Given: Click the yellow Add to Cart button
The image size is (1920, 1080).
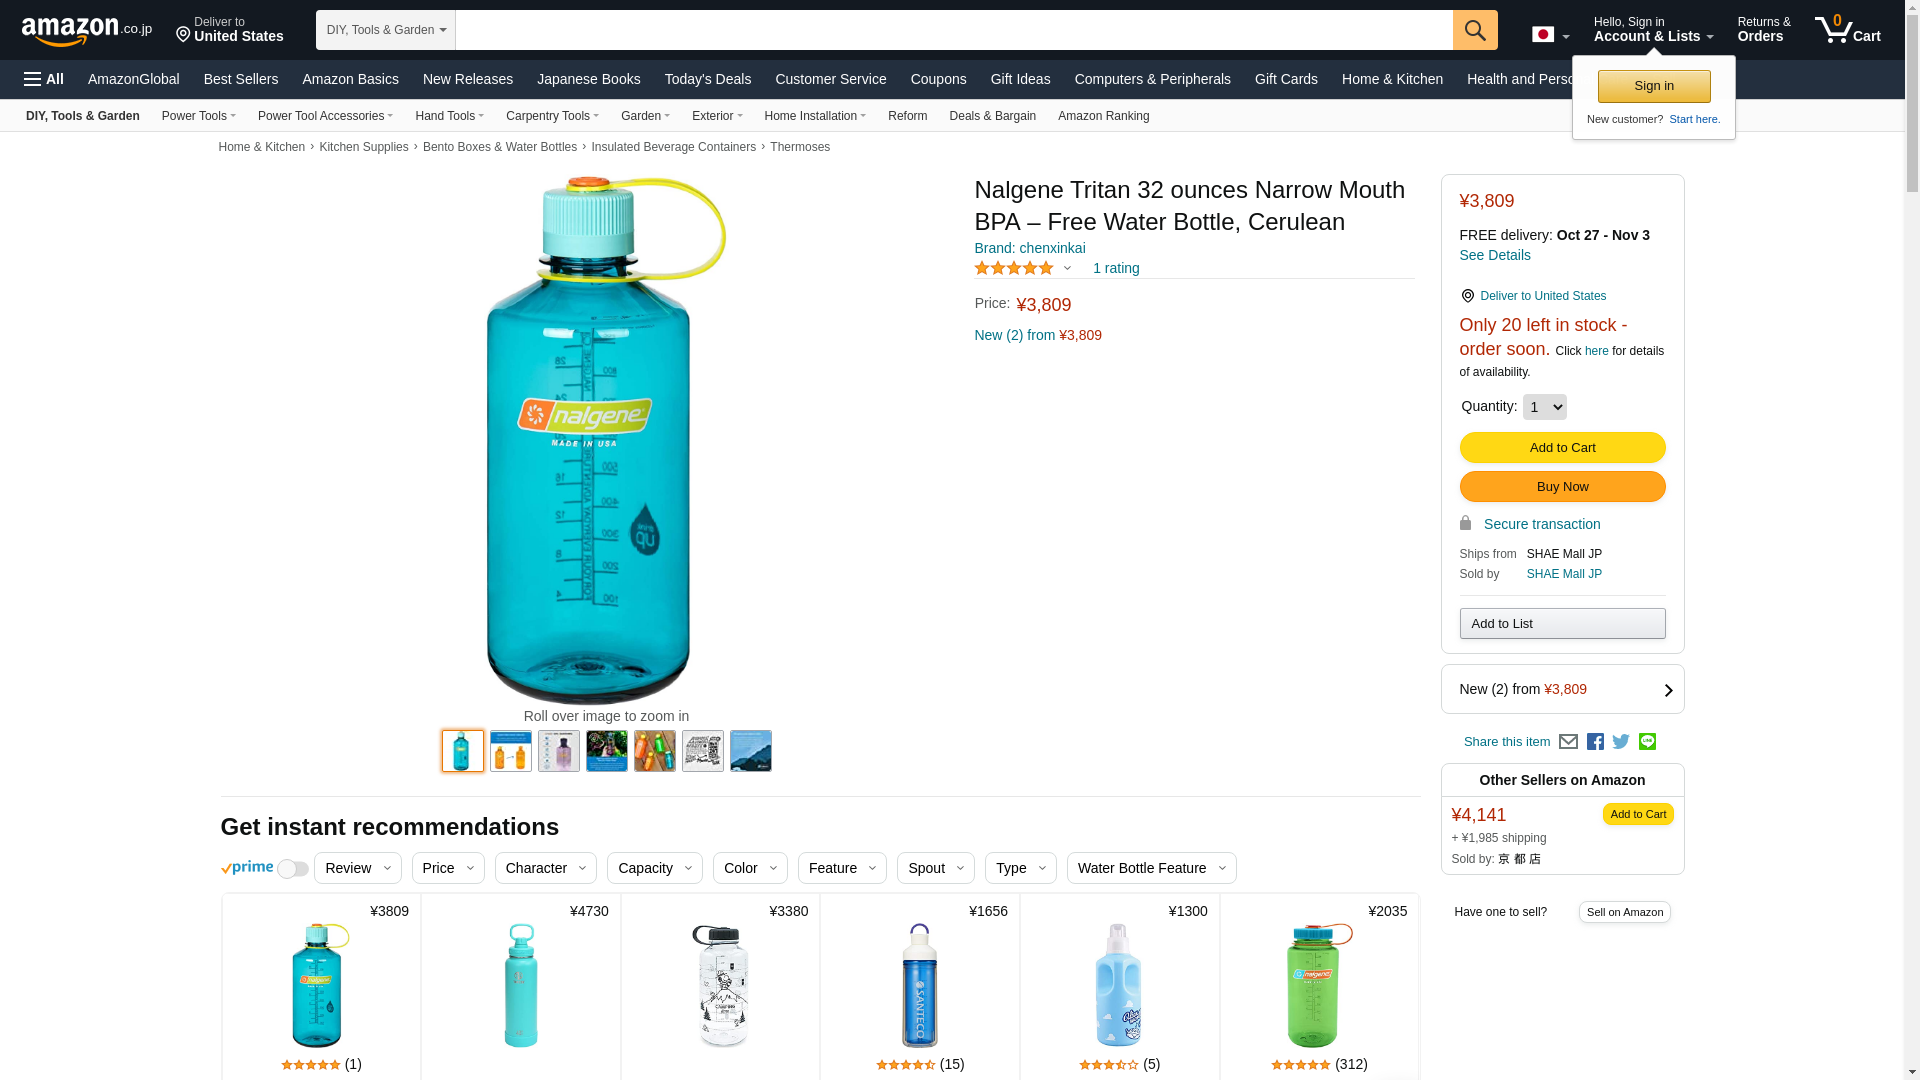Looking at the screenshot, I should tap(1562, 447).
